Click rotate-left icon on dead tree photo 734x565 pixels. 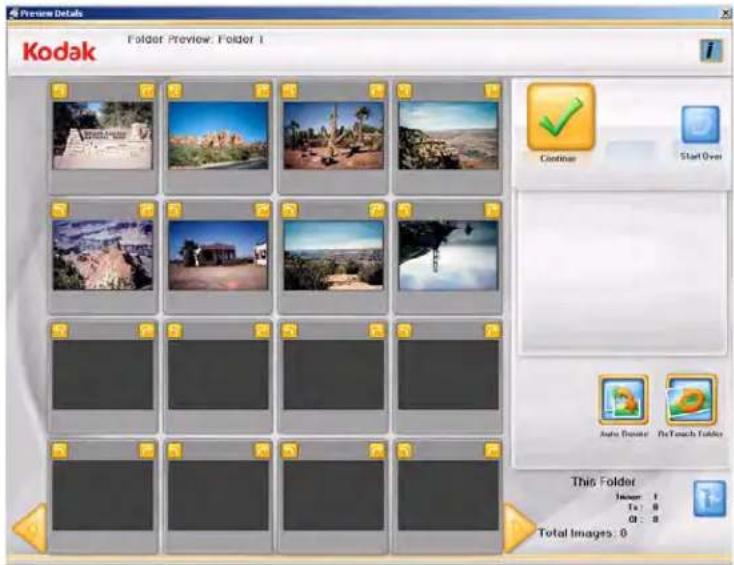coord(290,91)
